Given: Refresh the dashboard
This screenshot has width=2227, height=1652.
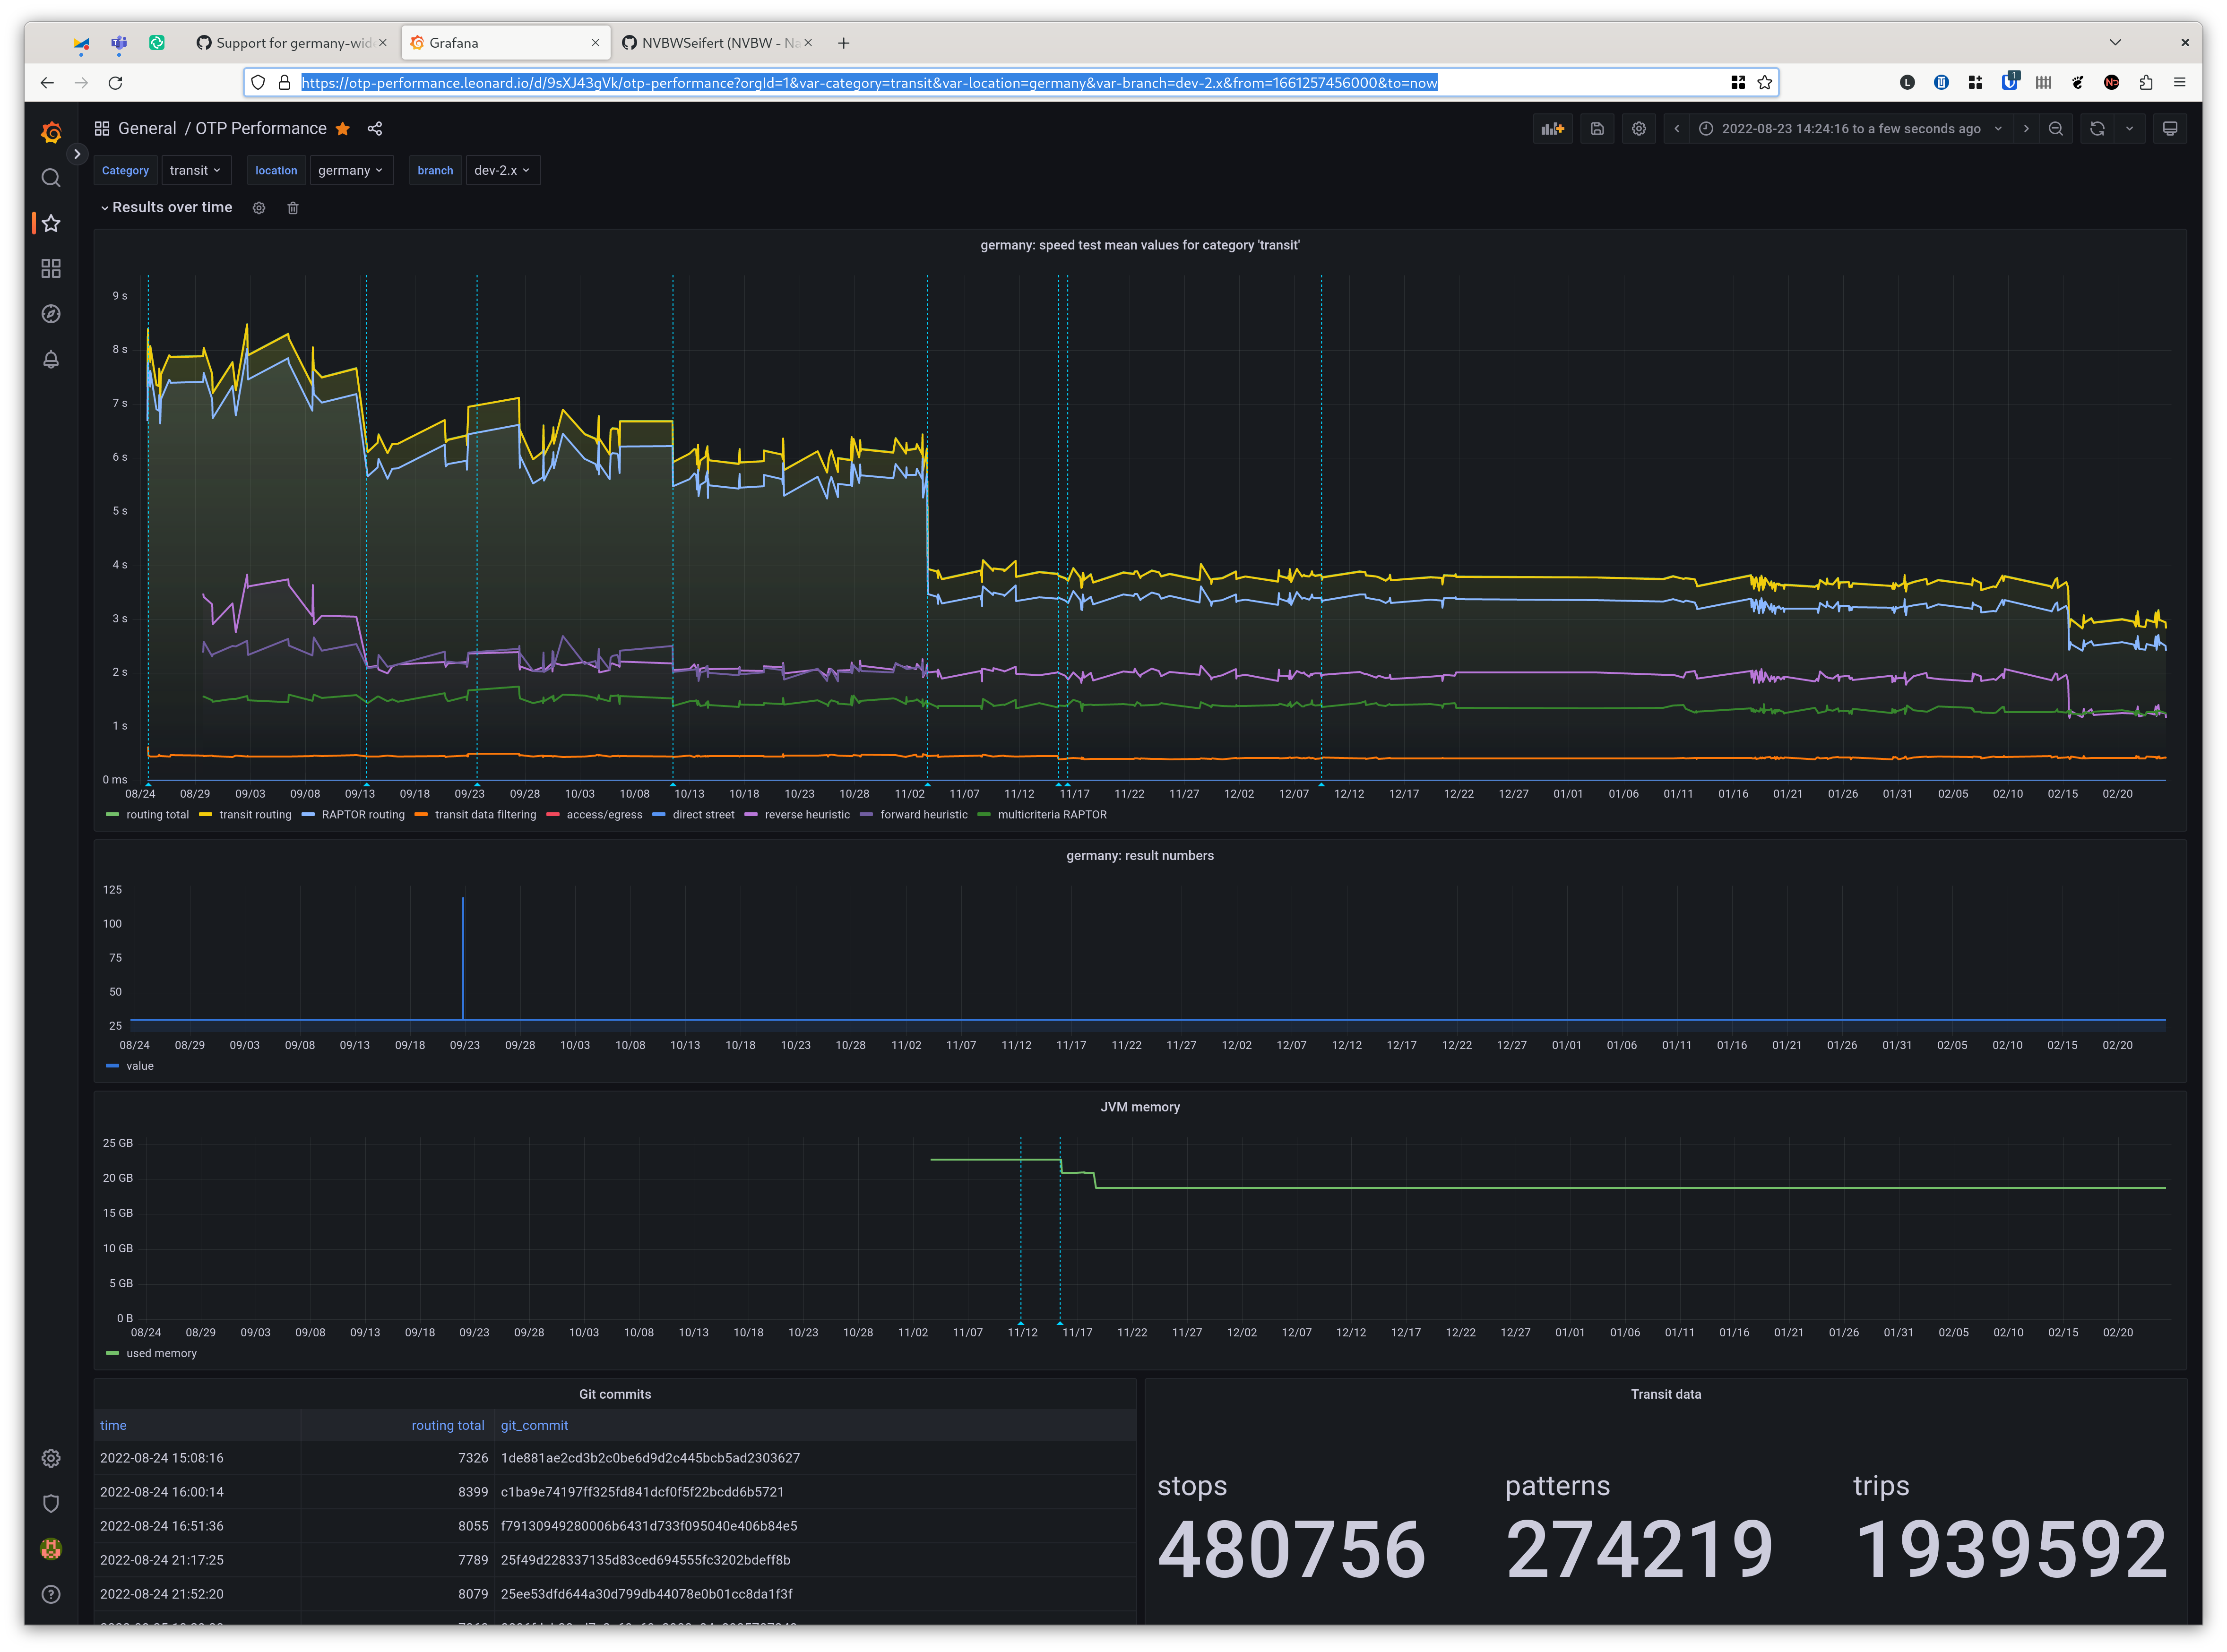Looking at the screenshot, I should tap(2097, 128).
